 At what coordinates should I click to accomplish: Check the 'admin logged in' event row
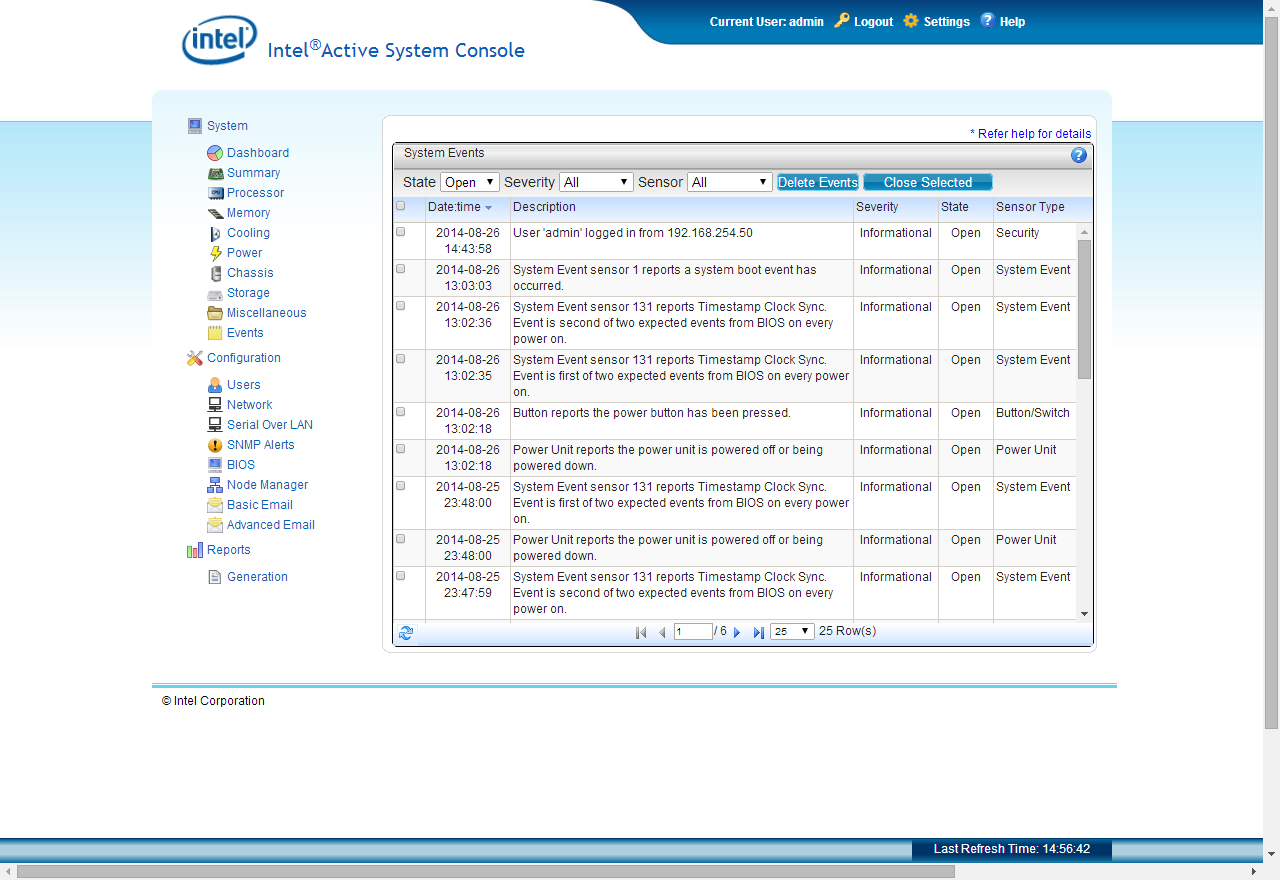(x=401, y=232)
